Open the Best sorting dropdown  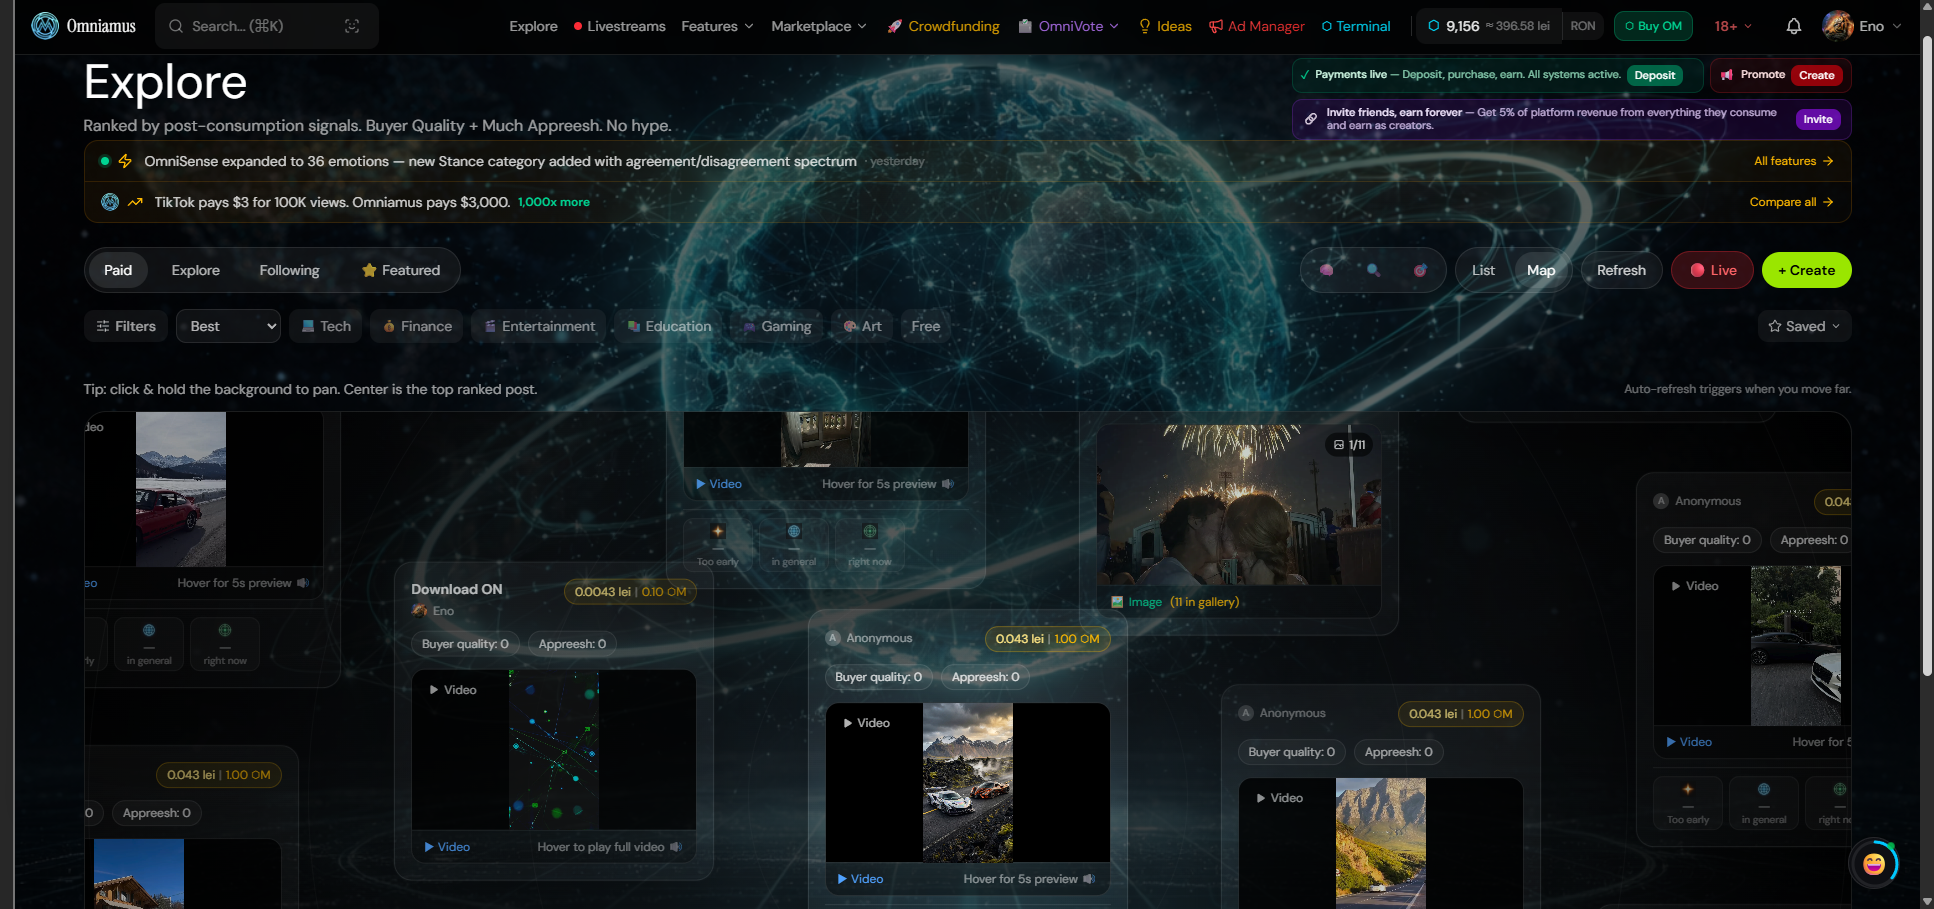tap(228, 326)
